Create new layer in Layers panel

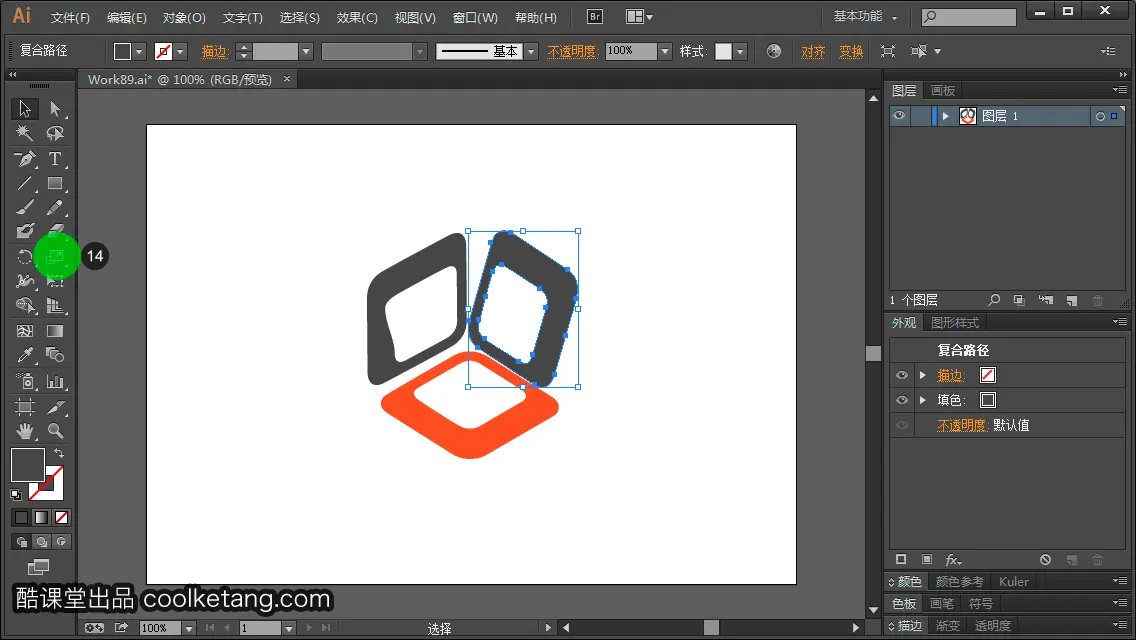(x=1072, y=300)
